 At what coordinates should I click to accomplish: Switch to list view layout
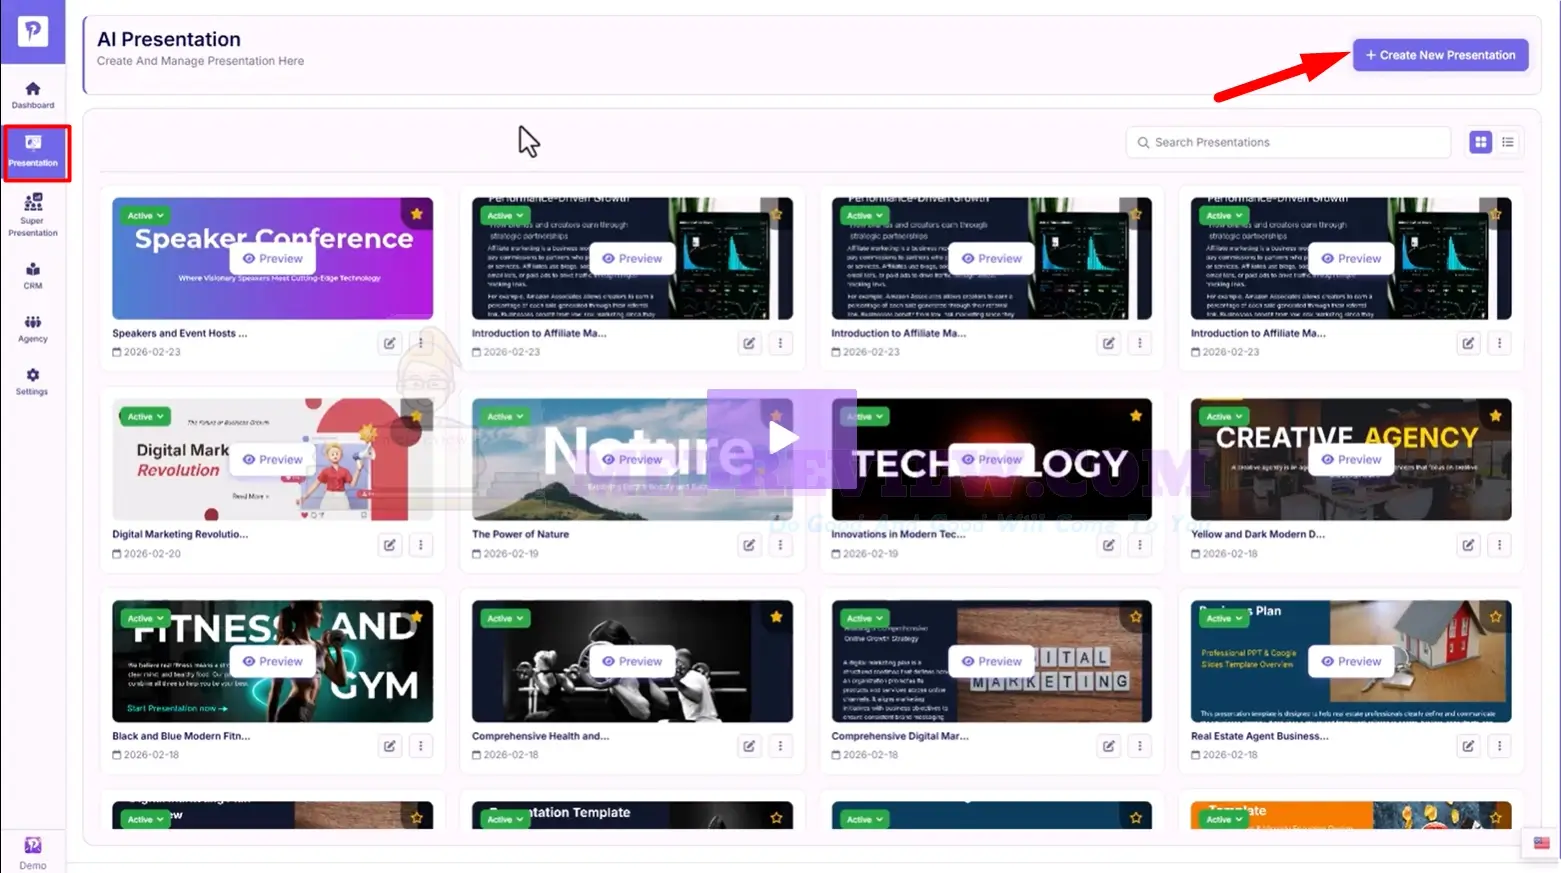point(1508,142)
